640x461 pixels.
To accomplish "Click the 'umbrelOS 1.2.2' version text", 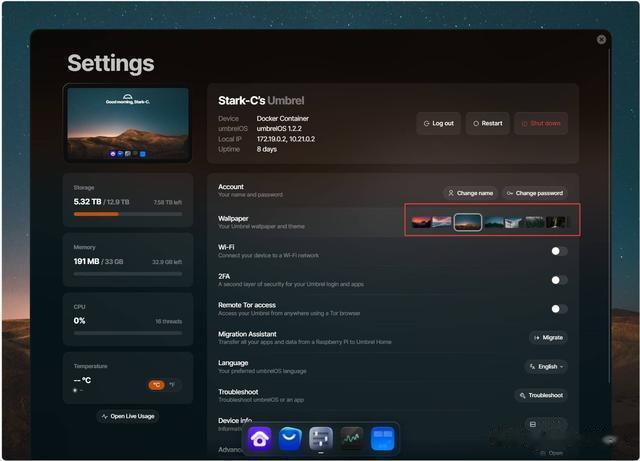I will tap(279, 129).
